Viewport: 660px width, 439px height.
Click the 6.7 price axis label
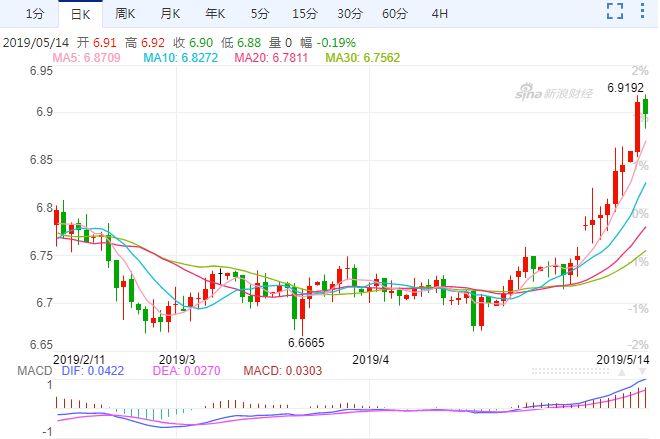click(45, 303)
